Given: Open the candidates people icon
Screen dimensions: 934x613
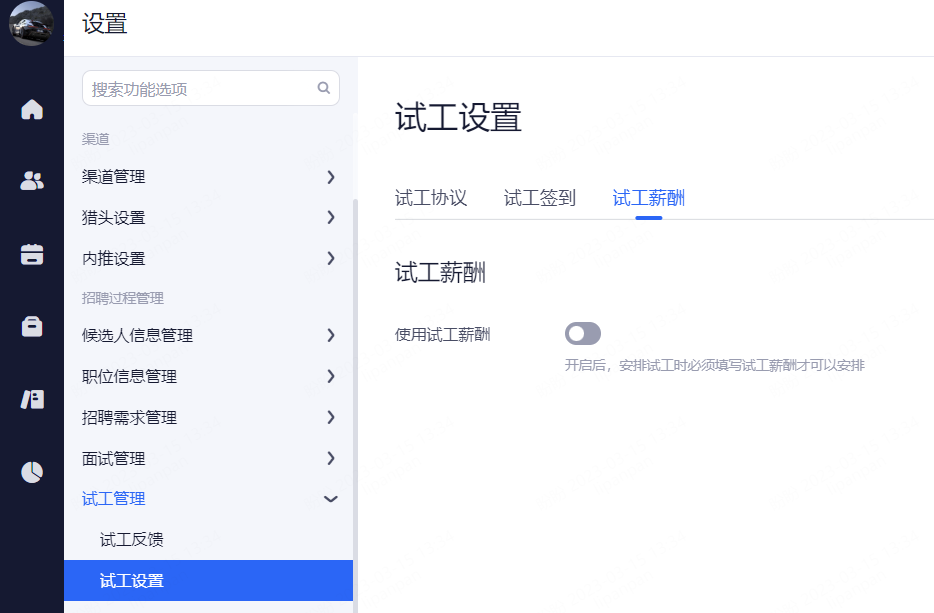Looking at the screenshot, I should (32, 181).
